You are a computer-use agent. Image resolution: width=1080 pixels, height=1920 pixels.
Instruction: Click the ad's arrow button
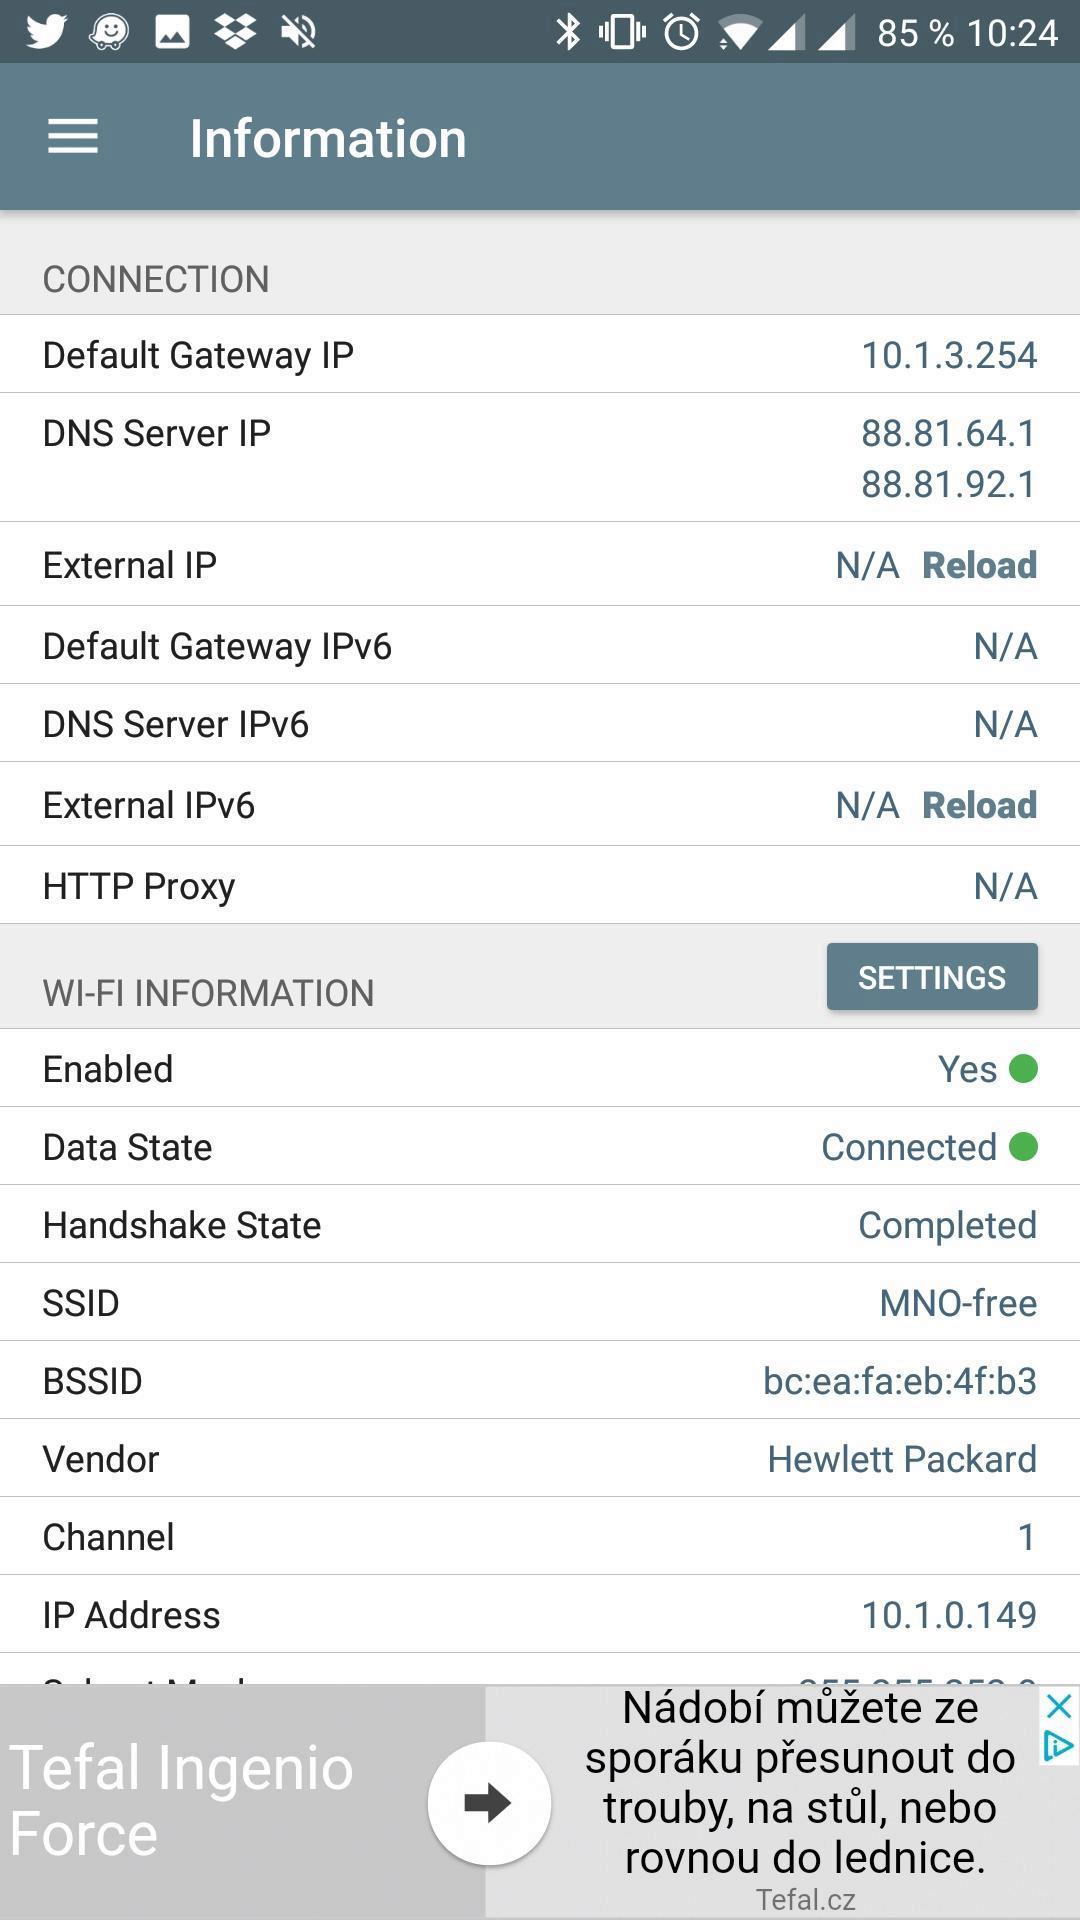click(489, 1803)
